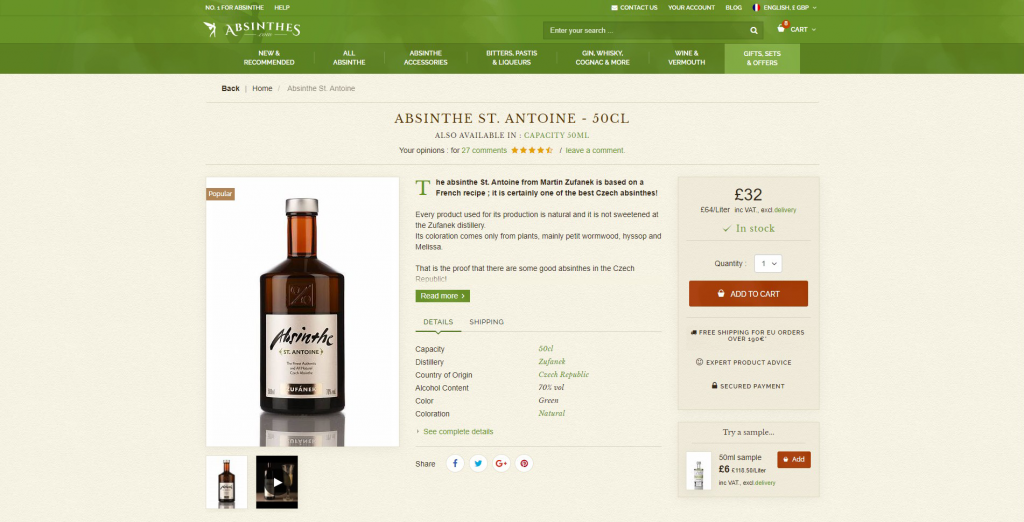This screenshot has height=522, width=1024.
Task: Click the search magnifier icon
Action: click(753, 30)
